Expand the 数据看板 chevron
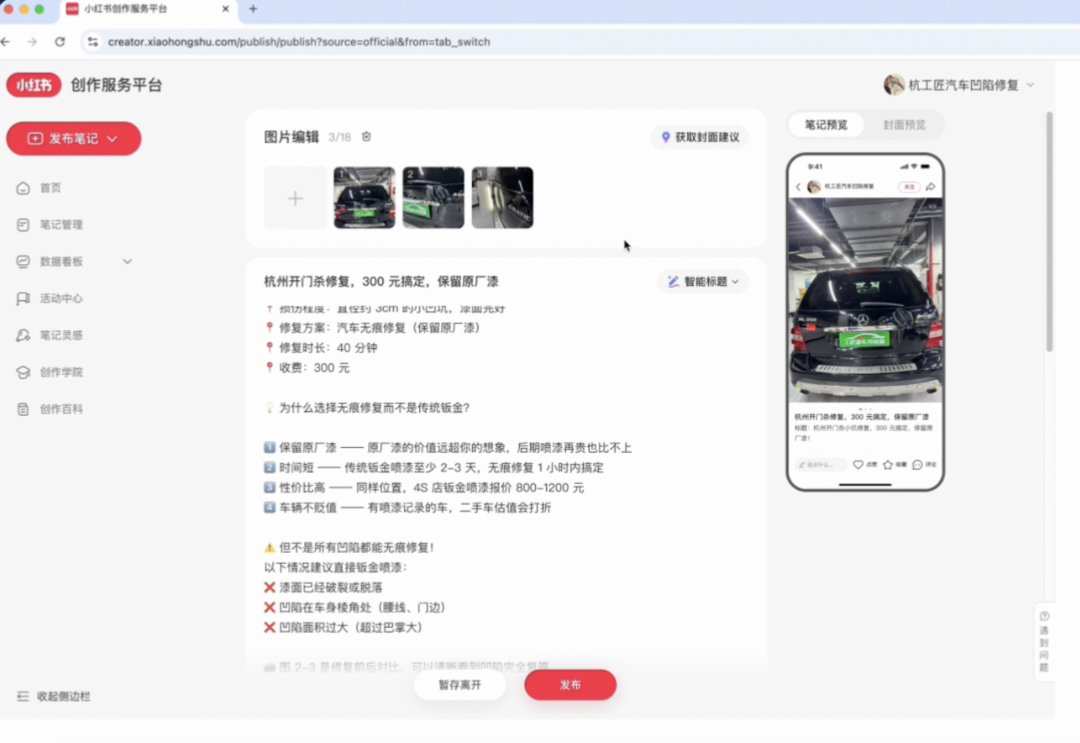 pos(126,261)
